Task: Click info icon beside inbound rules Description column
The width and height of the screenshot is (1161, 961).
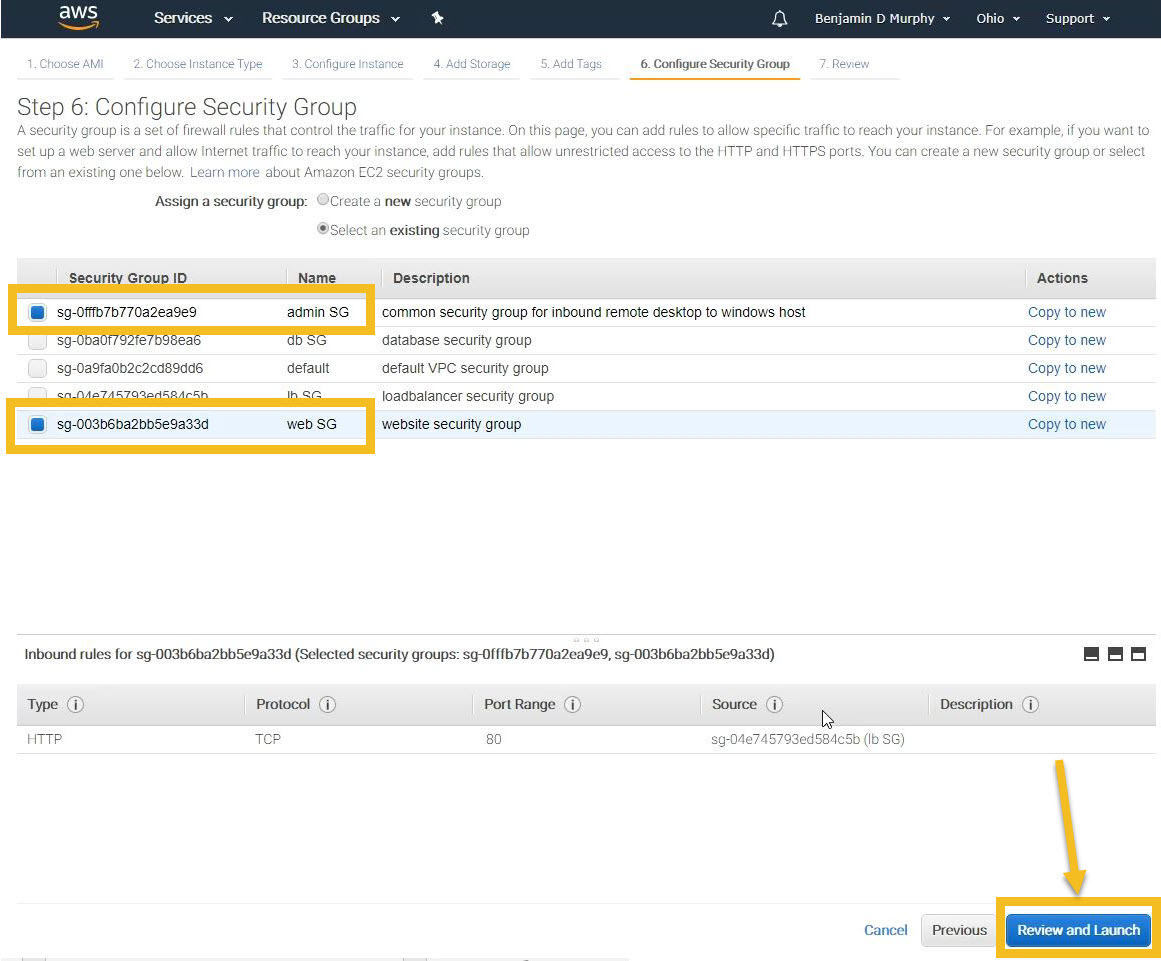Action: coord(1030,704)
